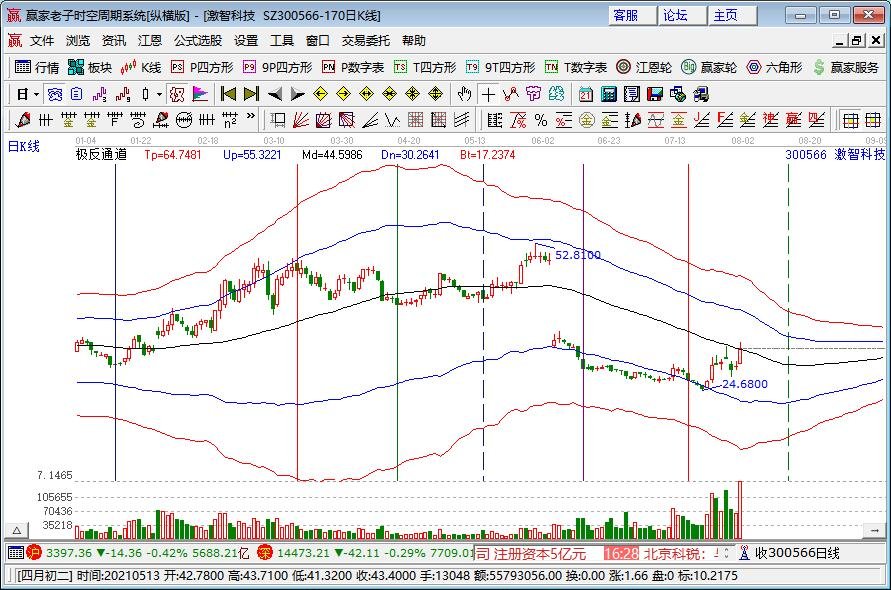
Task: Click the hand pan tool icon
Action: [x=464, y=94]
